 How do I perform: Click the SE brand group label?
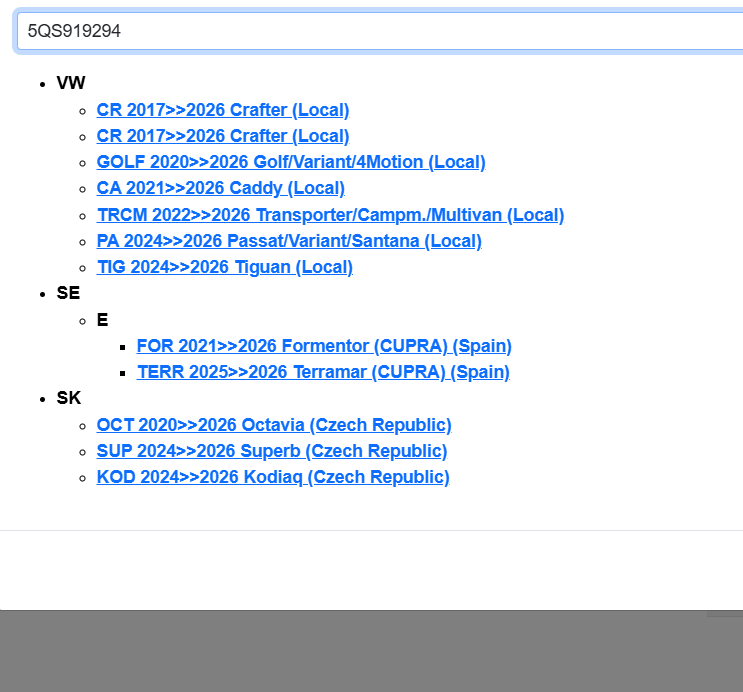68,293
